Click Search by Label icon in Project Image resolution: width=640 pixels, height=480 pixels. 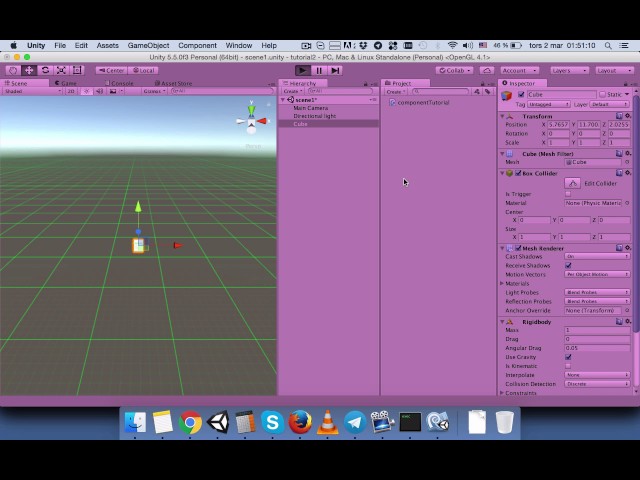(487, 91)
